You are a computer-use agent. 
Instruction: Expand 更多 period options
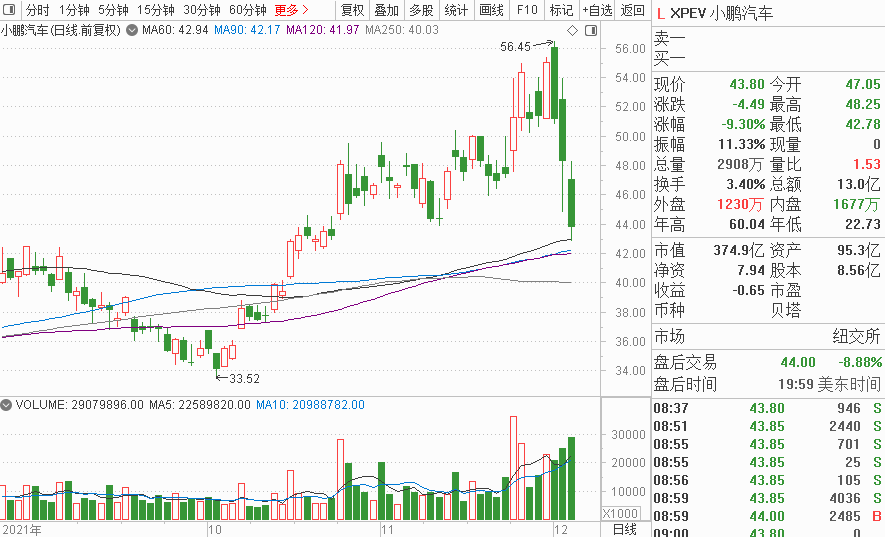[x=291, y=10]
